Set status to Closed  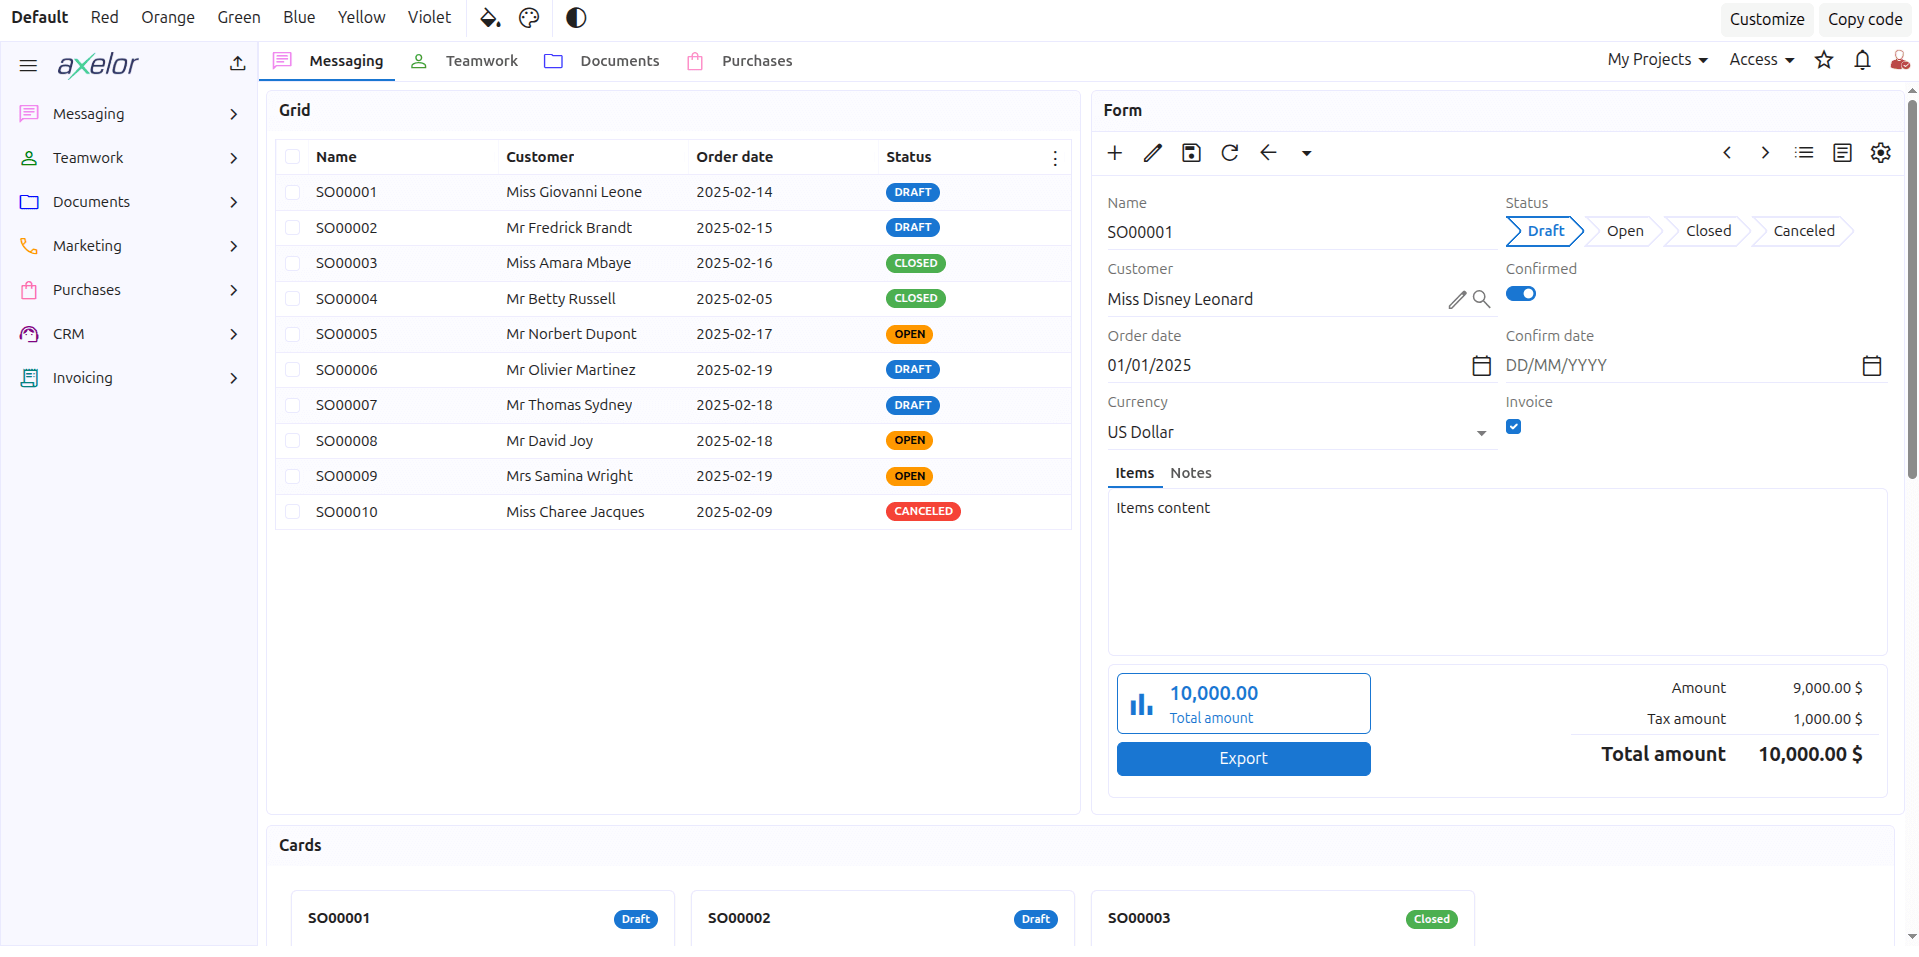click(x=1708, y=231)
